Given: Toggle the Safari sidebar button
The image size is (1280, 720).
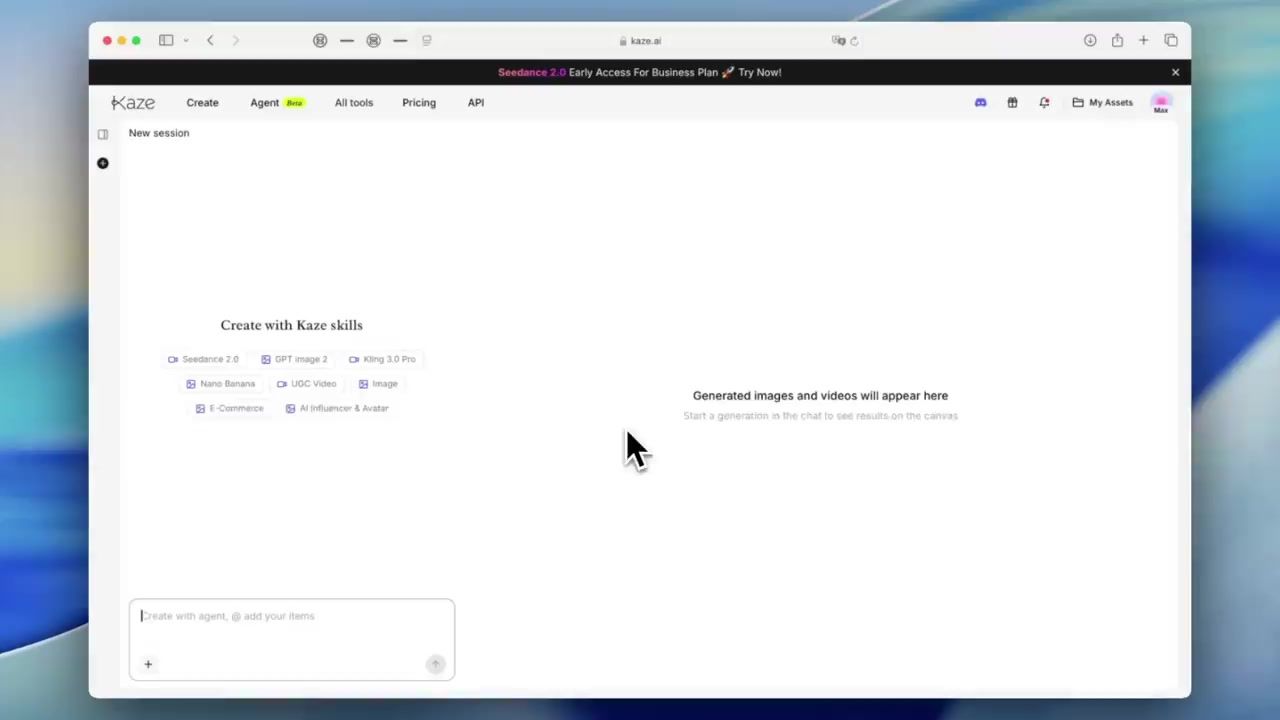Looking at the screenshot, I should [166, 40].
